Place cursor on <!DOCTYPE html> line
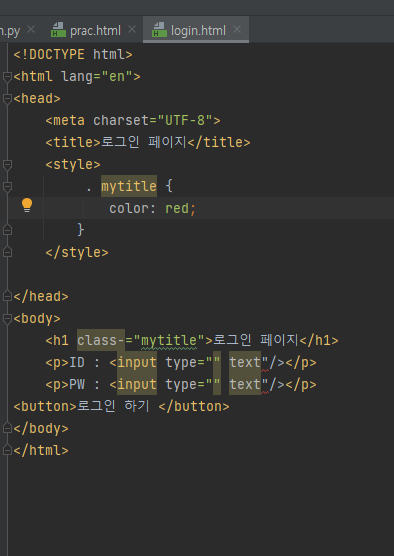Viewport: 394px width, 556px height. (73, 55)
